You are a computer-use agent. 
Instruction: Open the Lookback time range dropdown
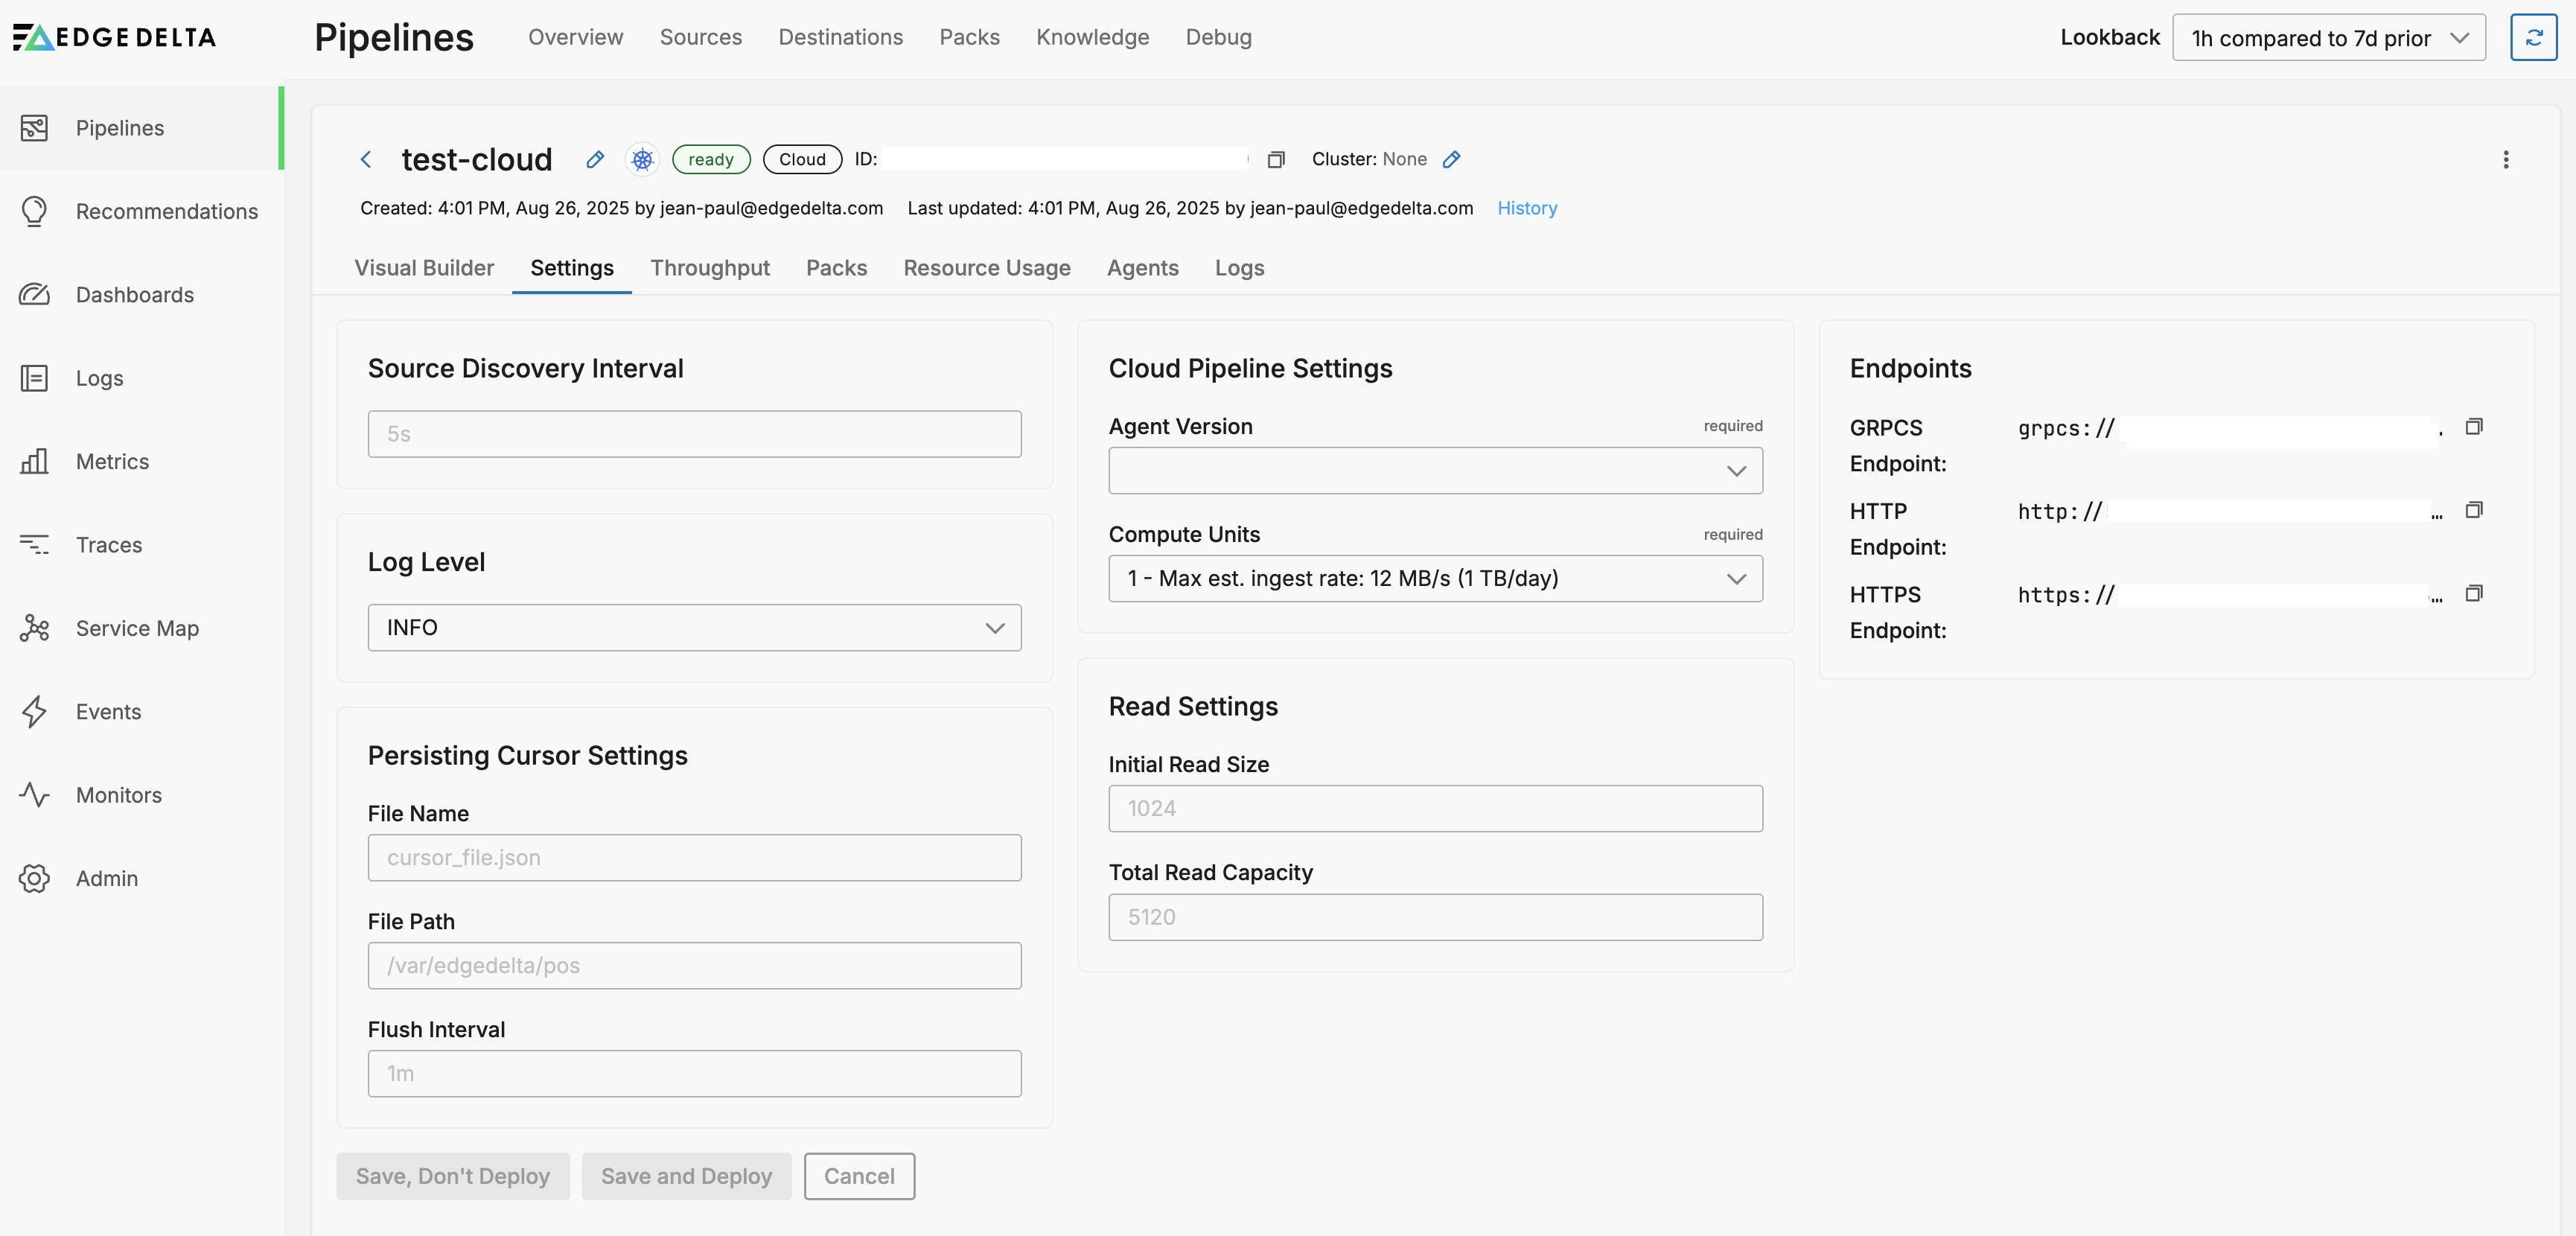[2329, 37]
